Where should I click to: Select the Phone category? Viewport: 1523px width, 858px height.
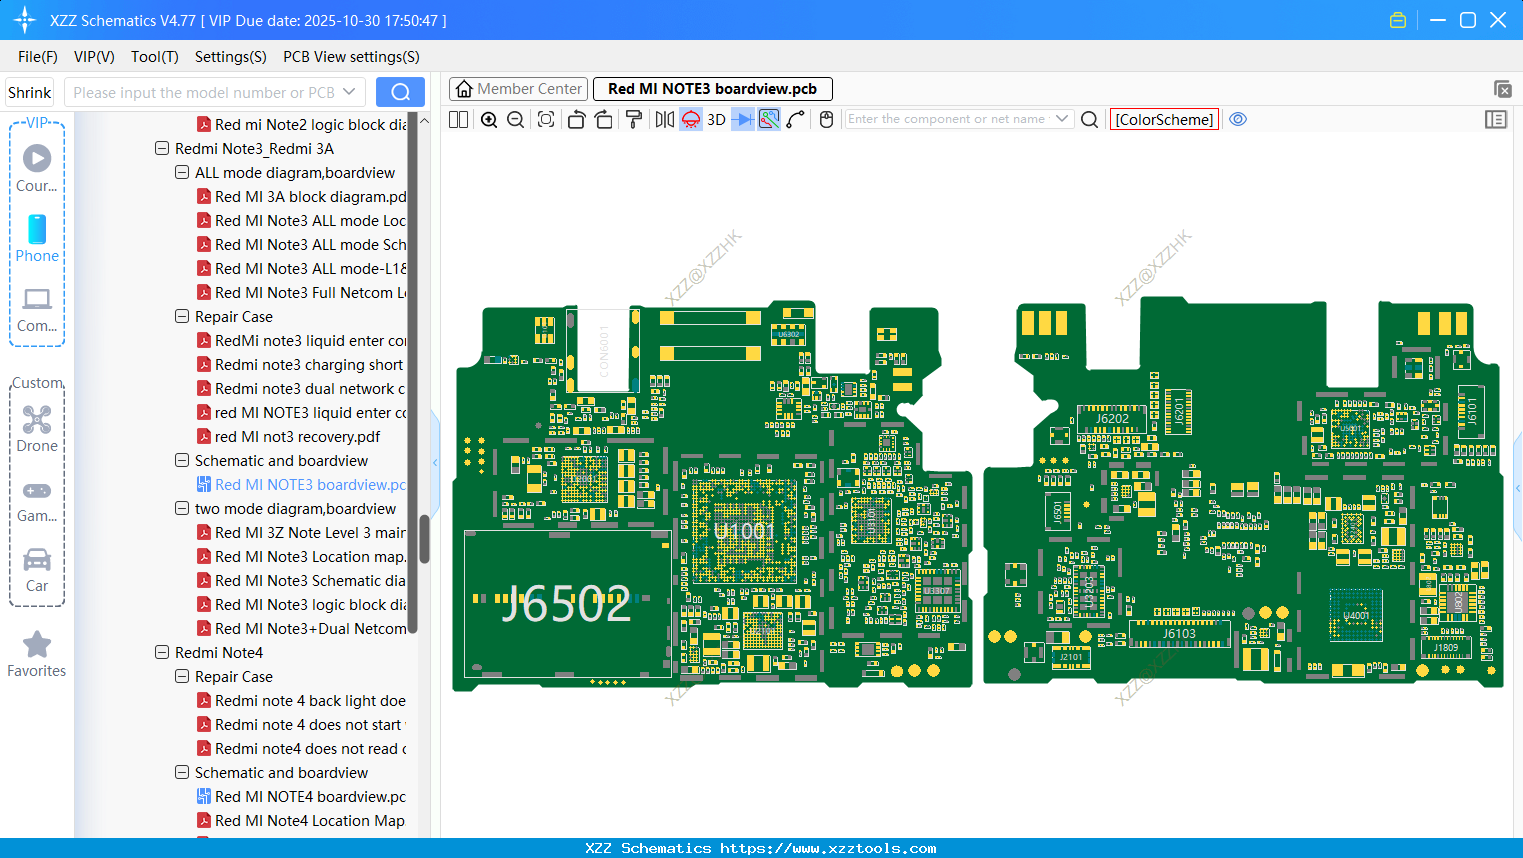[37, 238]
